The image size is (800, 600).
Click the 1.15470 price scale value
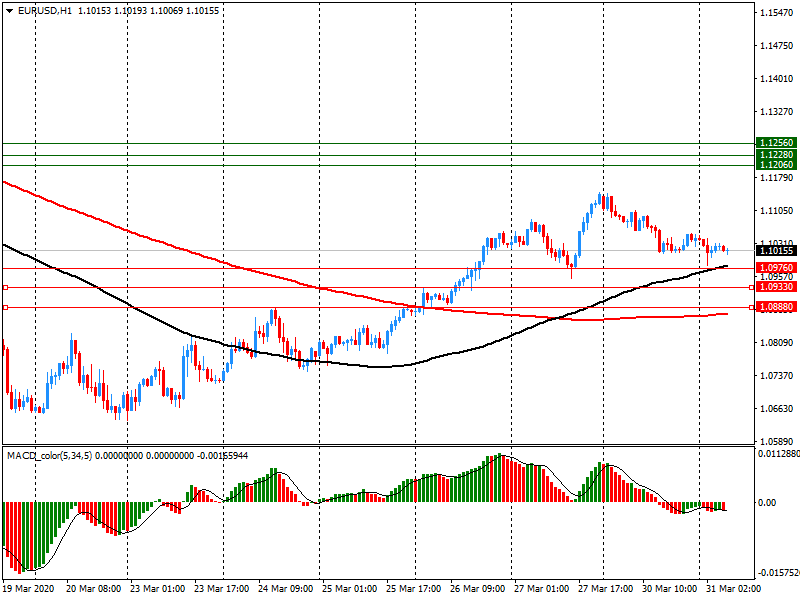tap(777, 13)
